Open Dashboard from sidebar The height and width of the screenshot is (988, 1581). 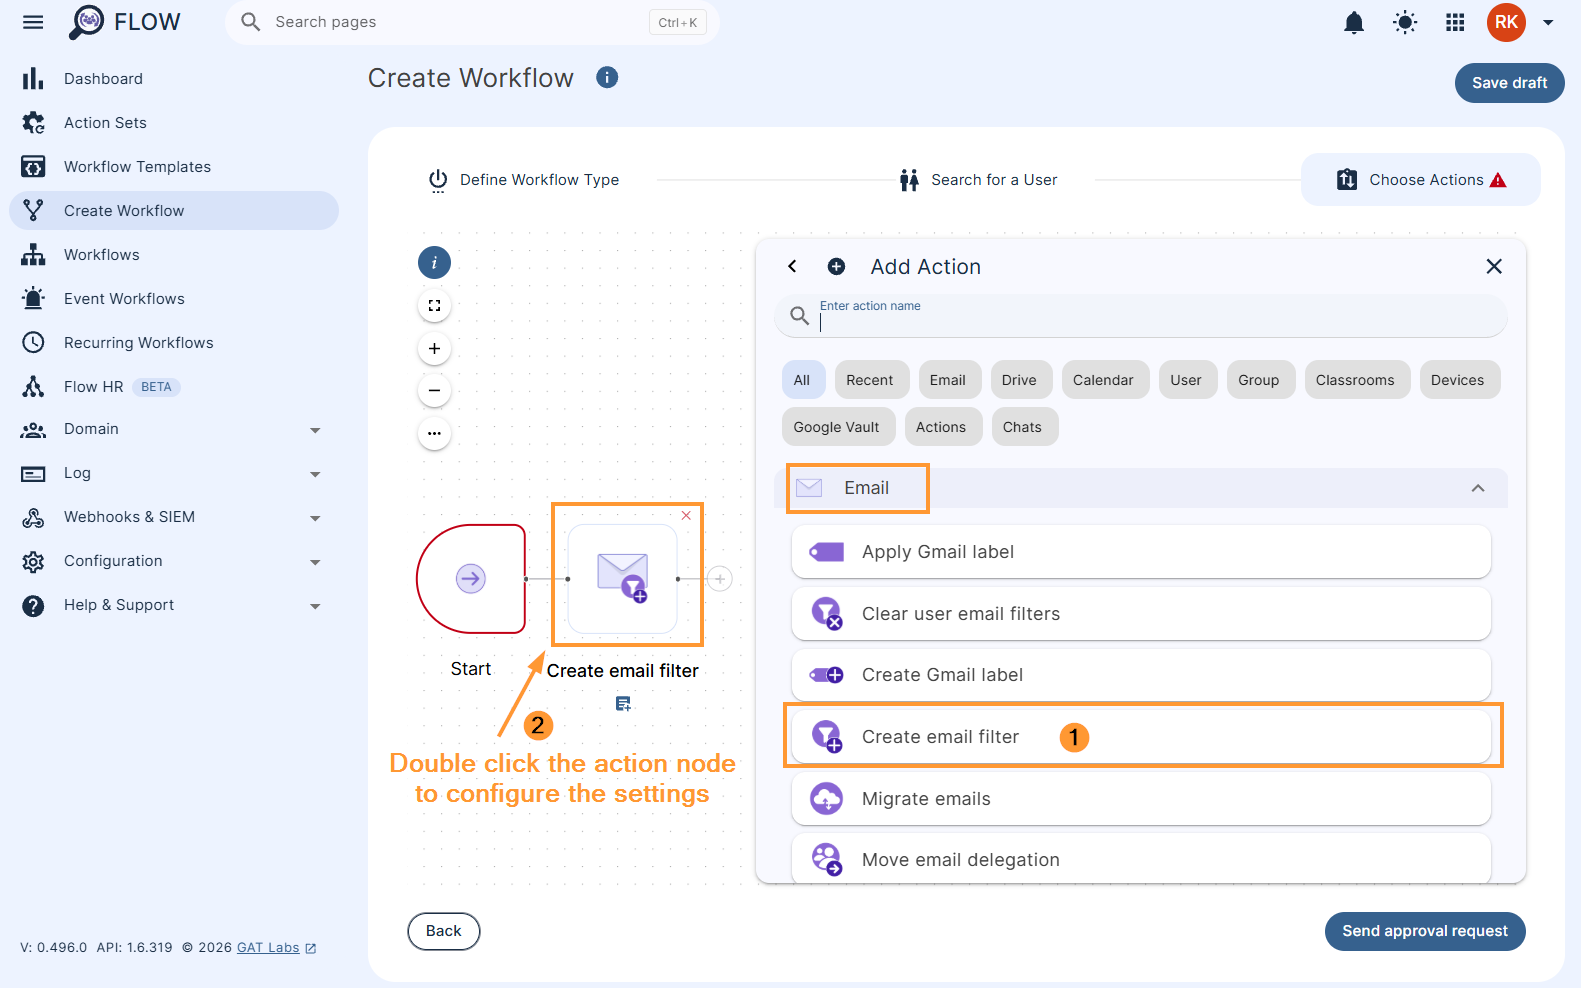click(174, 79)
